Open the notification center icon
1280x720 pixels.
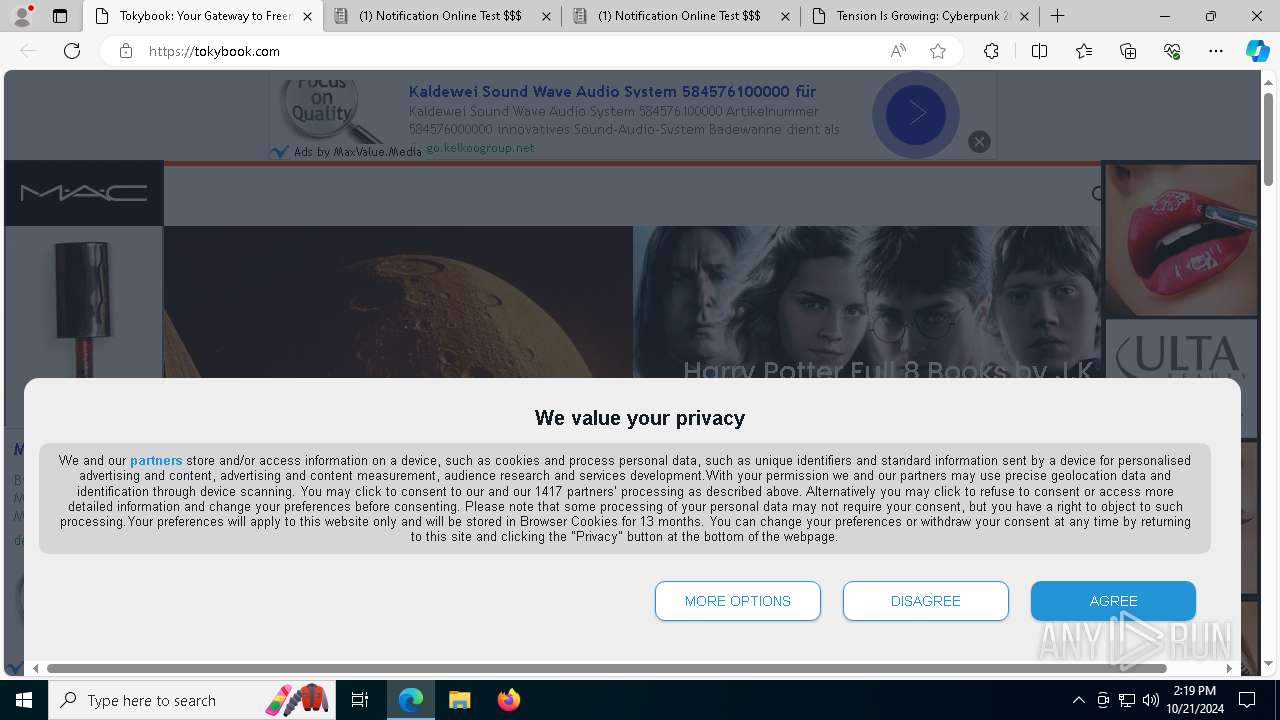[1247, 700]
